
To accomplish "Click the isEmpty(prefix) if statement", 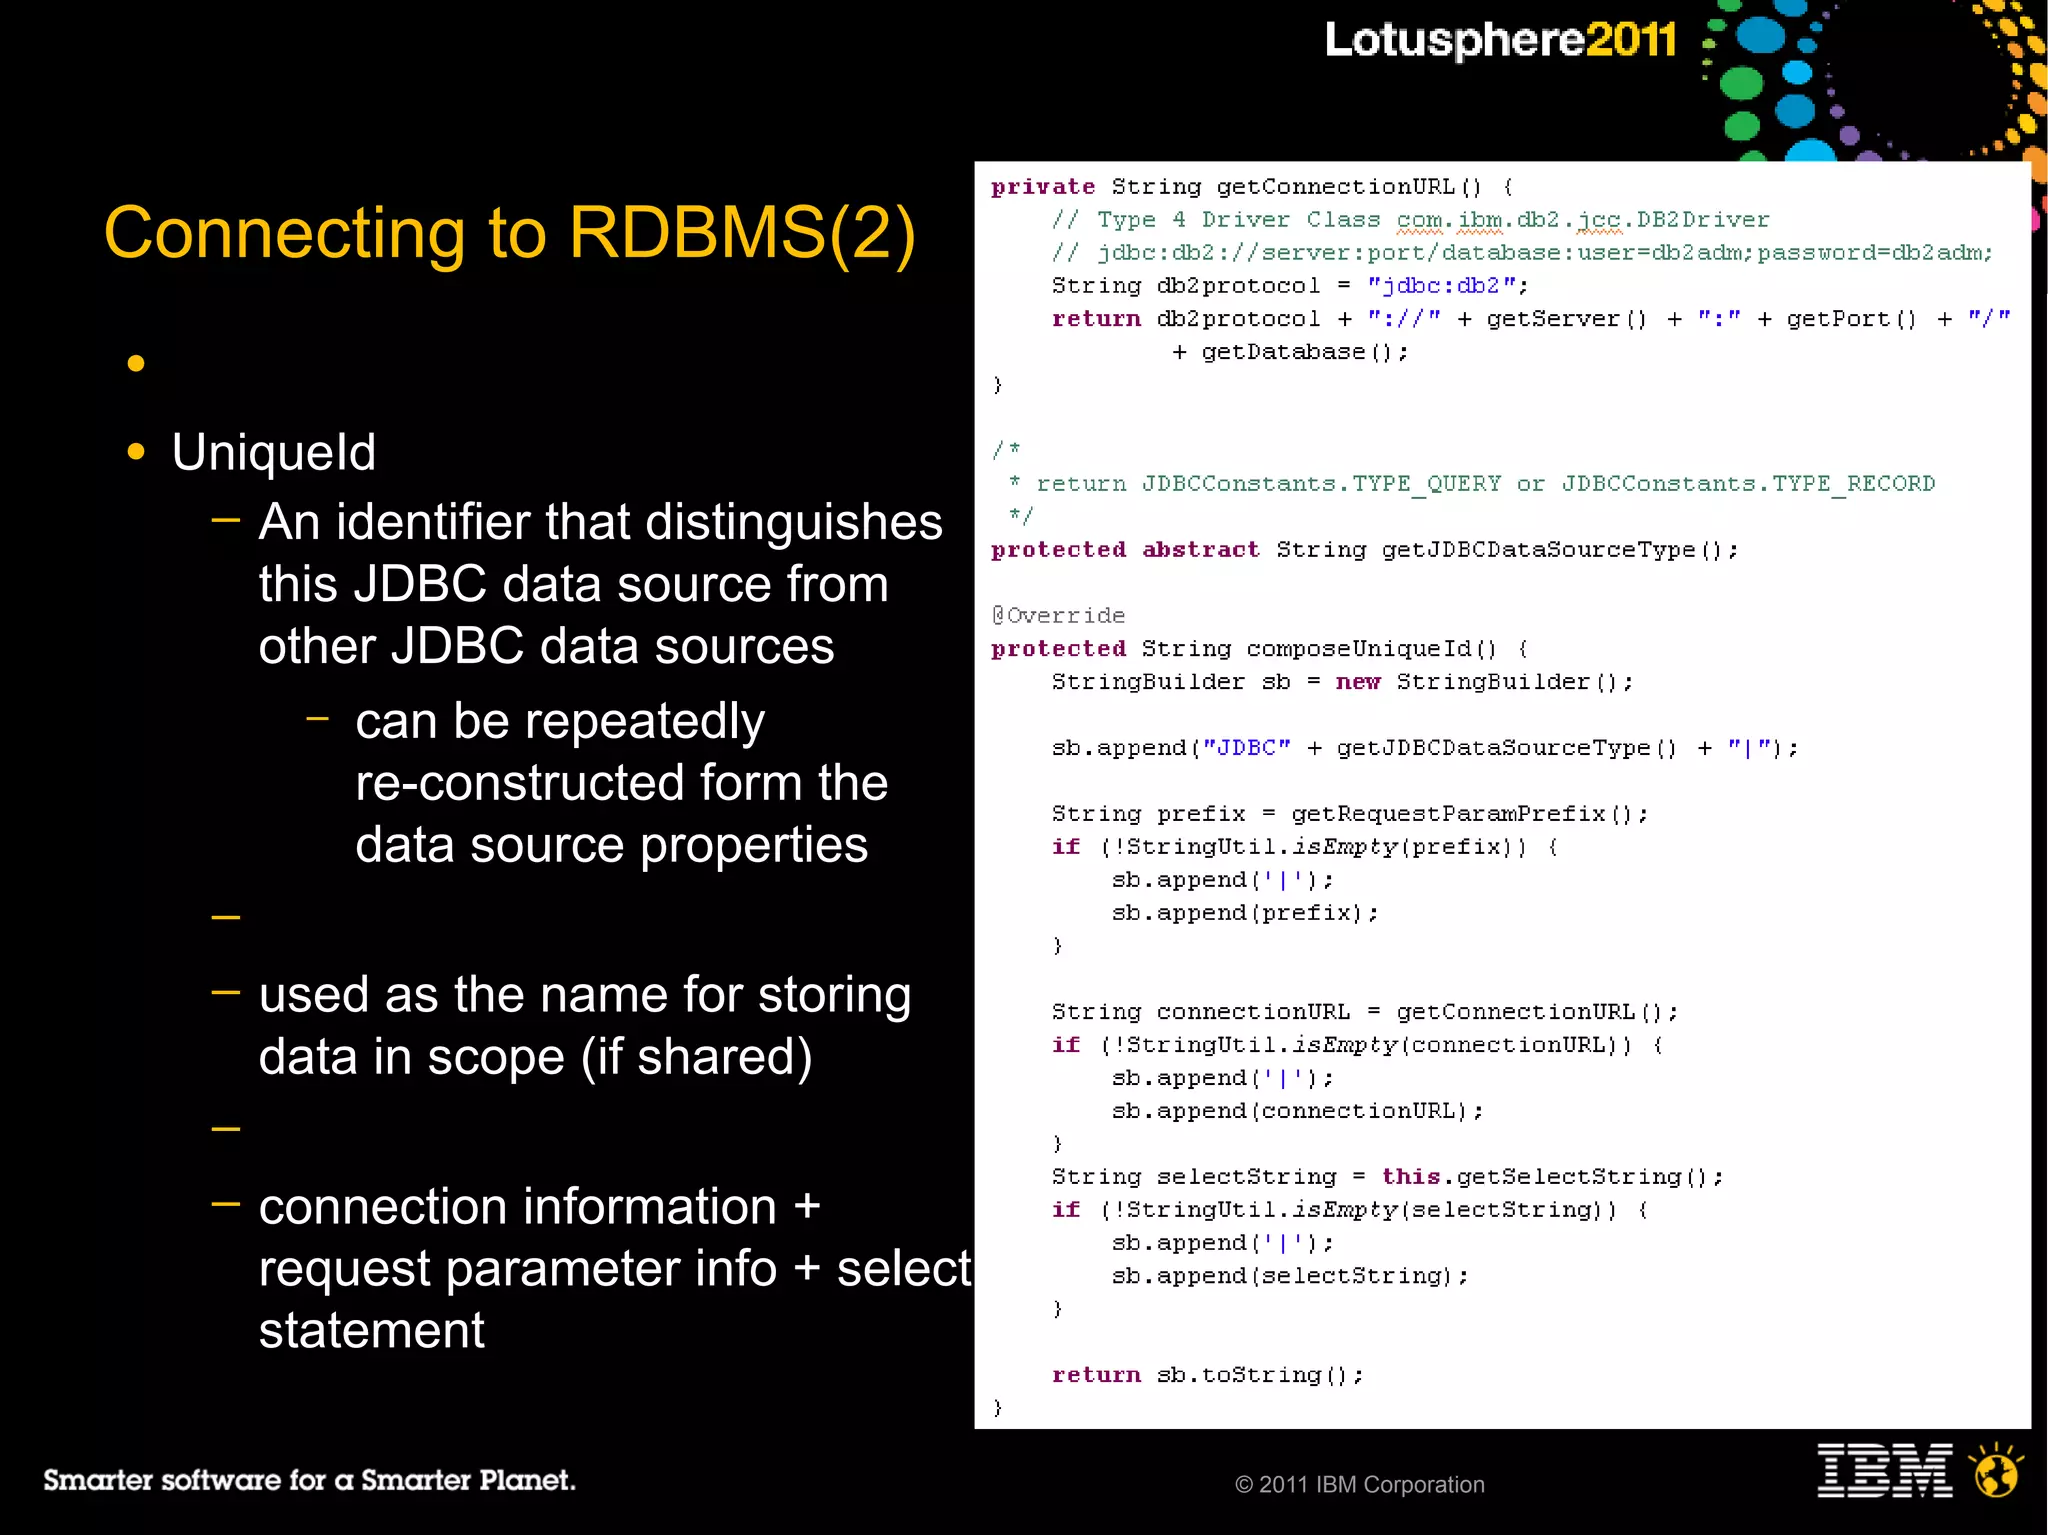I will click(1305, 847).
